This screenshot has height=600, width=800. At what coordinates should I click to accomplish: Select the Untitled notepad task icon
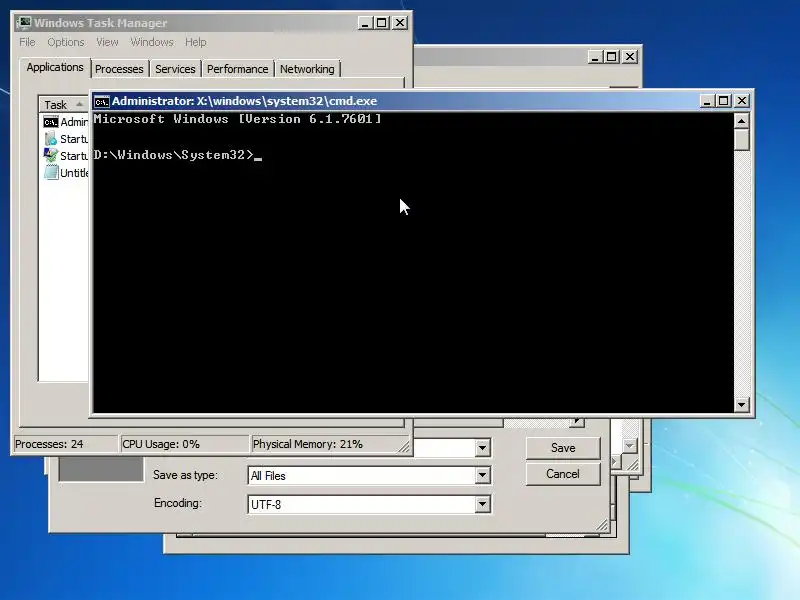point(51,172)
